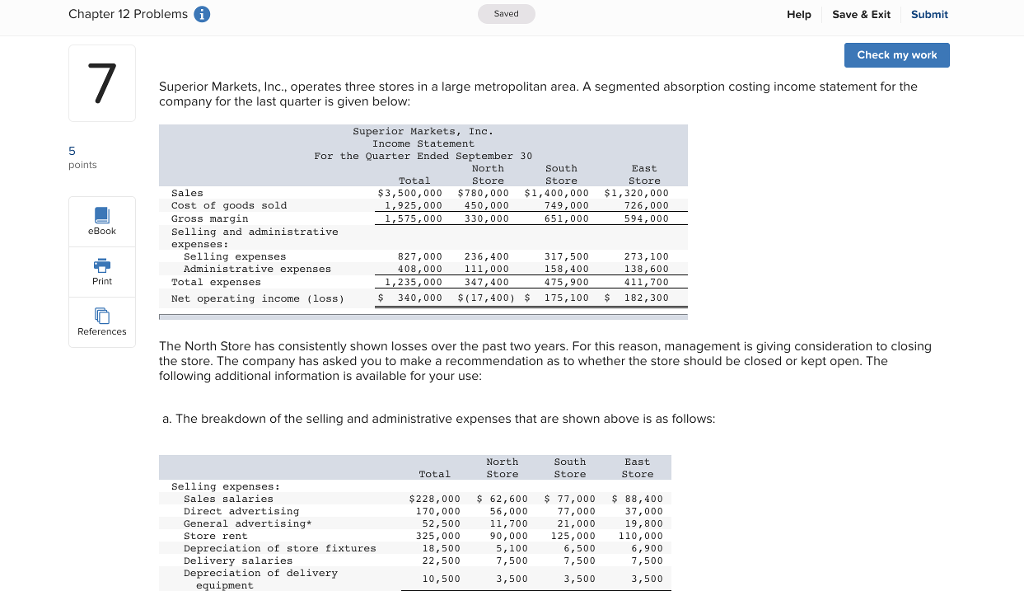Click the stacked pages References icon
Viewport: 1024px width, 591px height.
point(101,315)
